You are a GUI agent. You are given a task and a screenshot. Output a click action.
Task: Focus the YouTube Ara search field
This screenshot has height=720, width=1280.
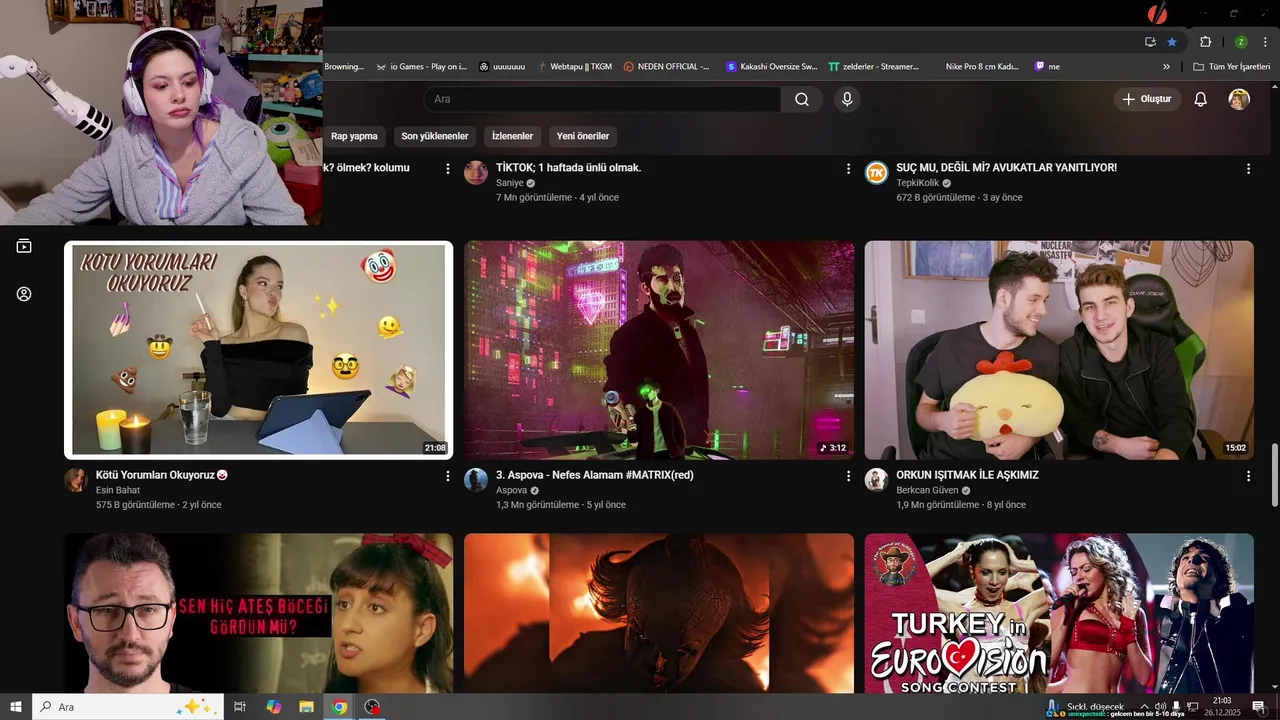click(602, 99)
